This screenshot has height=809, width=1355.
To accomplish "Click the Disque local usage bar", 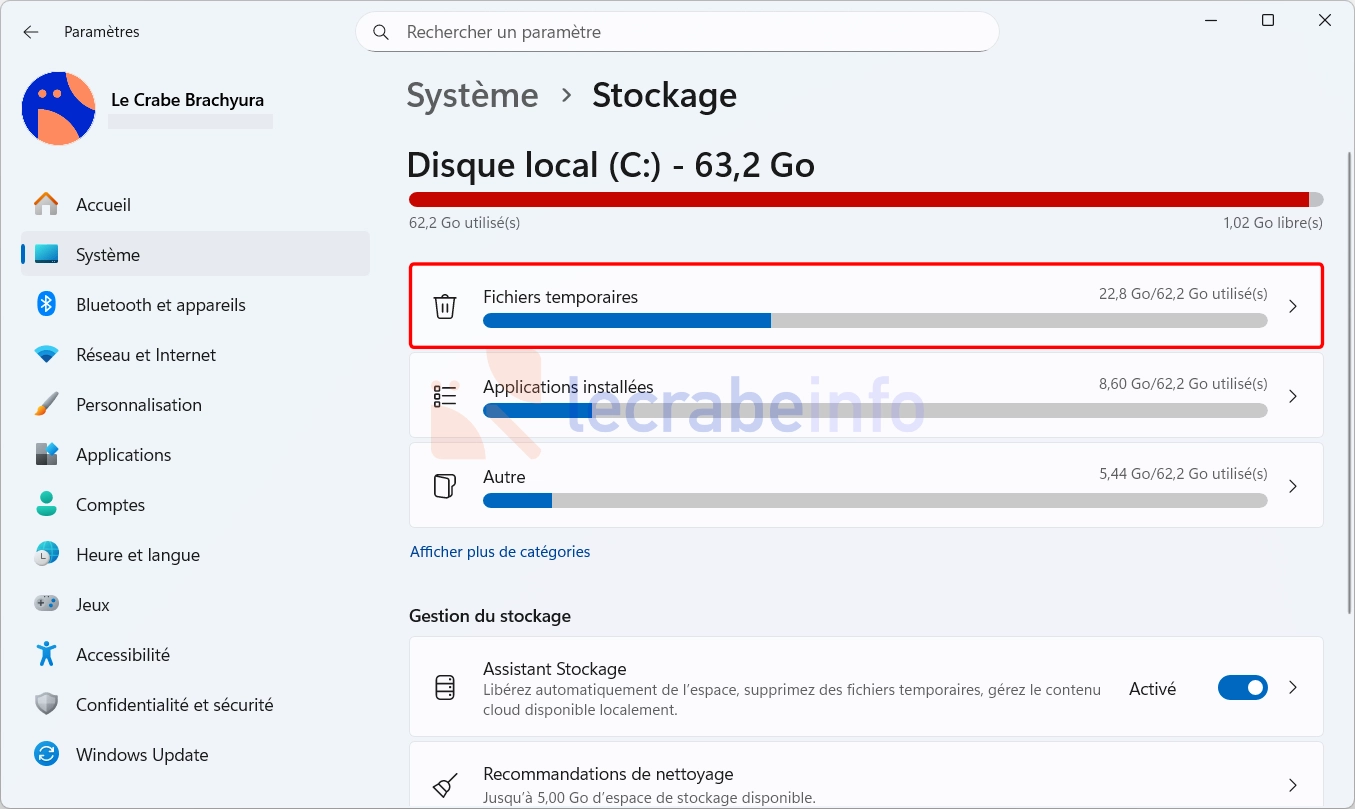I will [866, 199].
